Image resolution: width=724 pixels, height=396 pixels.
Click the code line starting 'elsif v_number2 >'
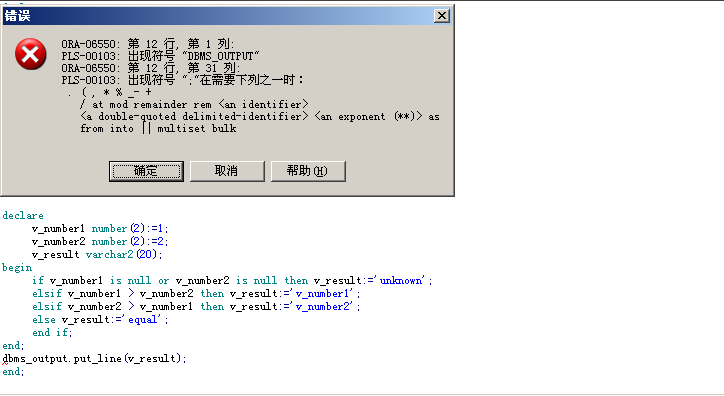pyautogui.click(x=196, y=306)
